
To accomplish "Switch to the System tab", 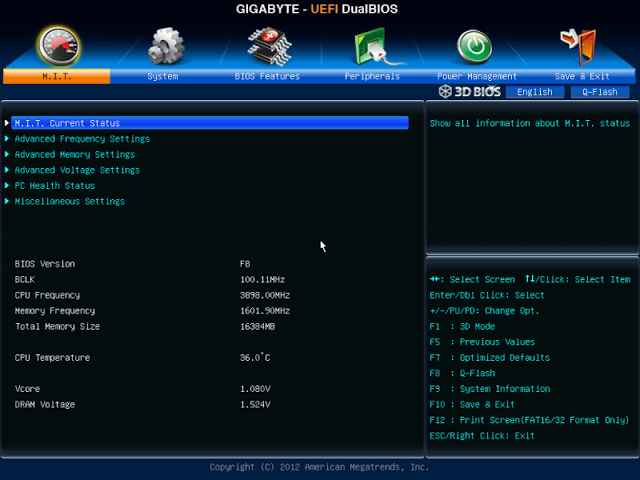I will pyautogui.click(x=162, y=76).
